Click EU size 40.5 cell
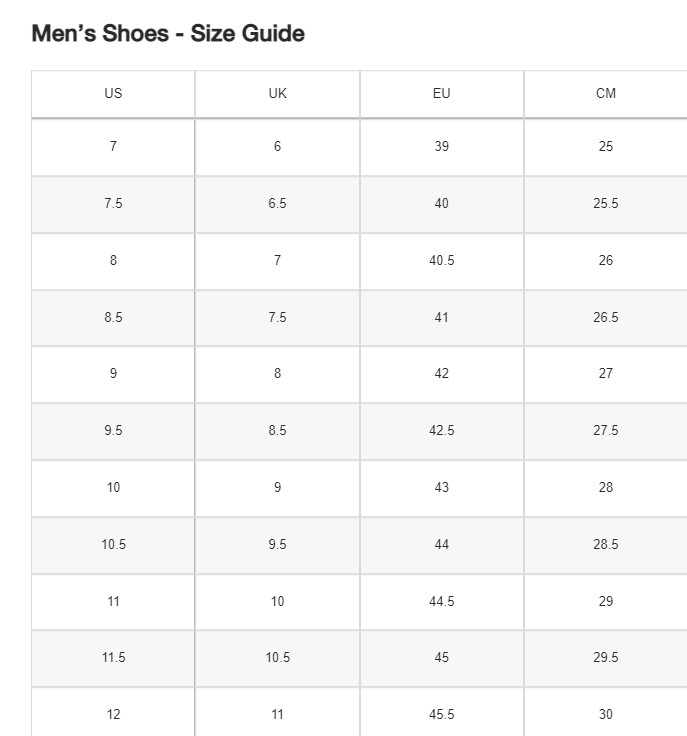Viewport: 687px width, 736px height. [x=441, y=260]
